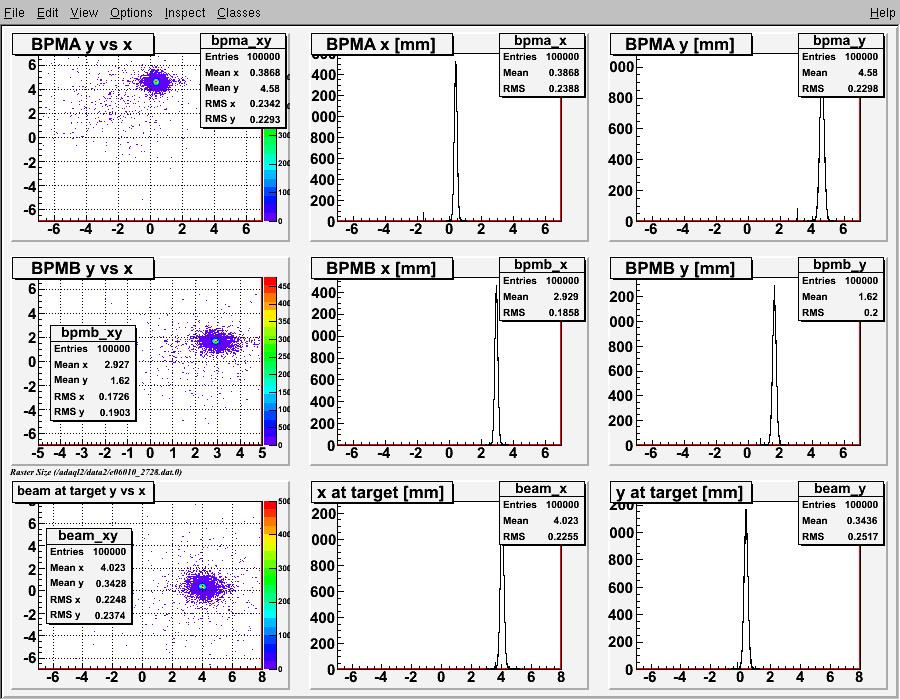Select the 'x at target [mm]' title
The height and width of the screenshot is (700, 900).
(x=381, y=492)
